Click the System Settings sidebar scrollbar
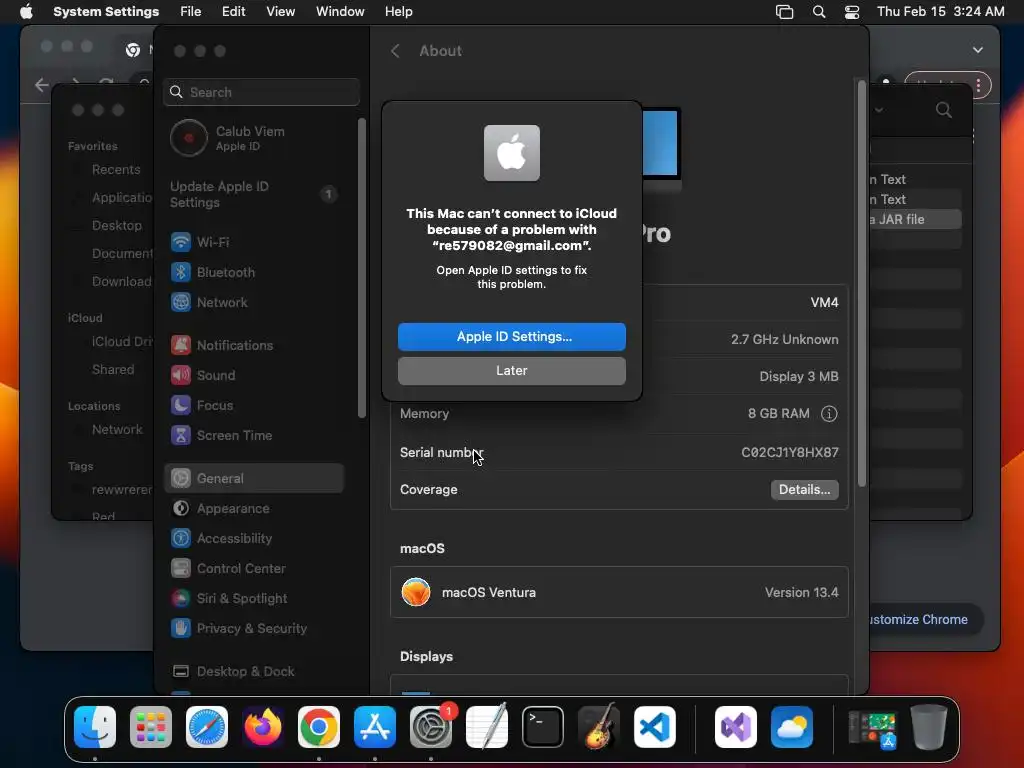The height and width of the screenshot is (768, 1024). (x=362, y=268)
